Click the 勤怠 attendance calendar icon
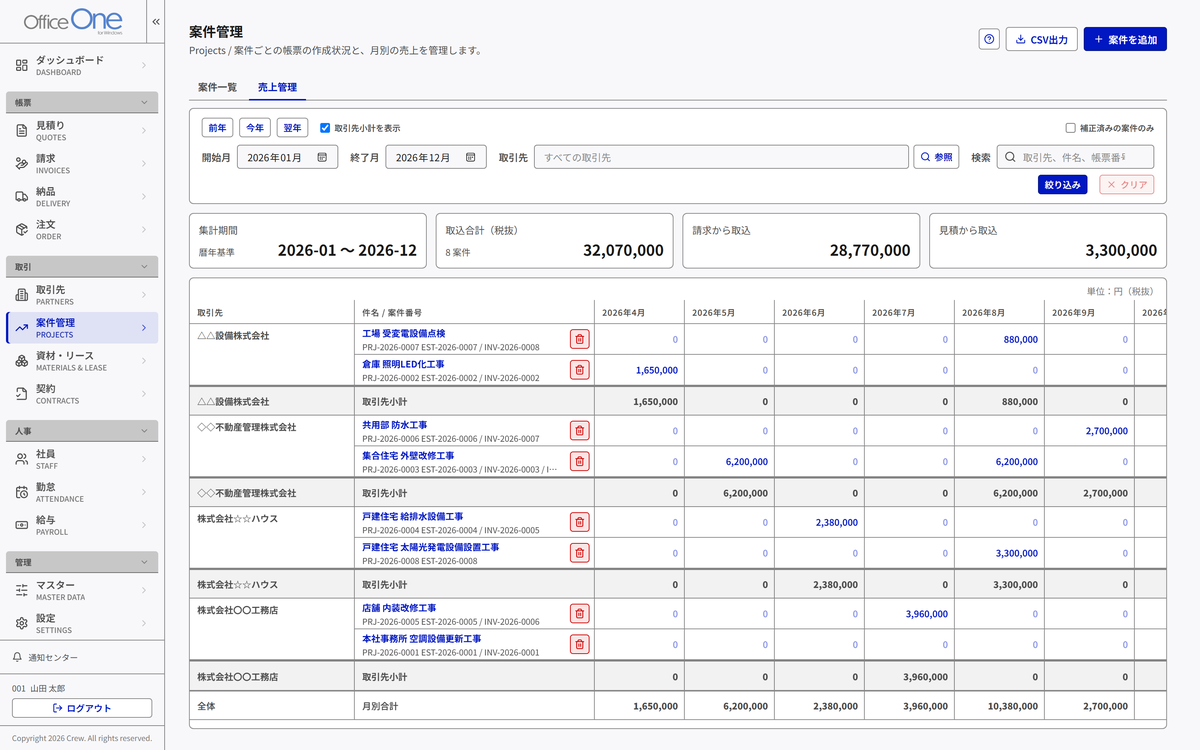 tap(22, 491)
